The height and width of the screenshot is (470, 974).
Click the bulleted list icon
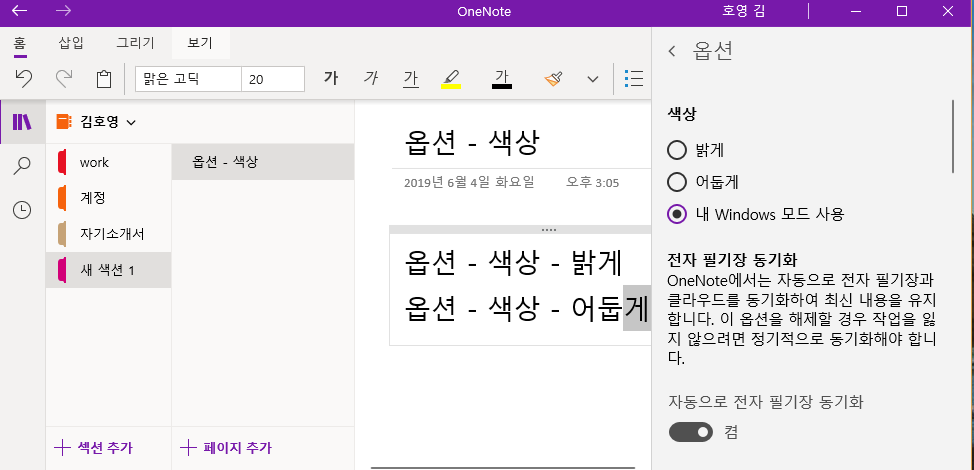(x=634, y=79)
